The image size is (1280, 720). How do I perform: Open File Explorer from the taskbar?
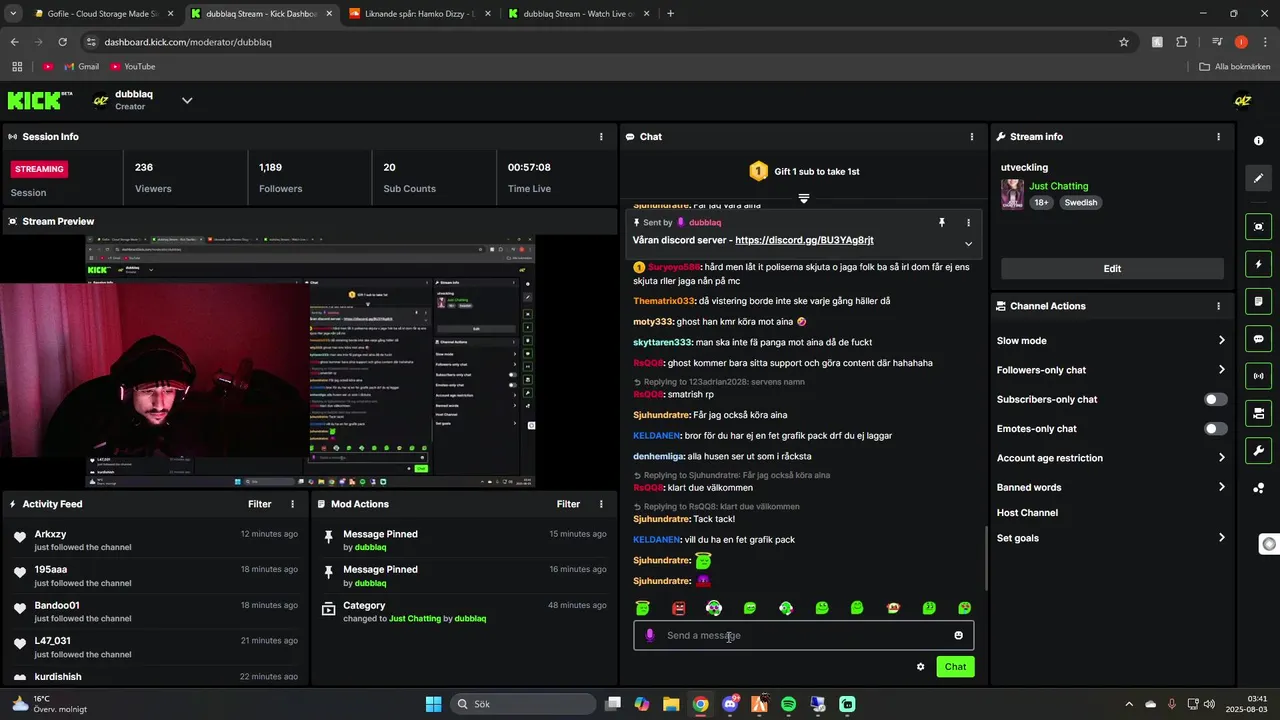coord(671,704)
